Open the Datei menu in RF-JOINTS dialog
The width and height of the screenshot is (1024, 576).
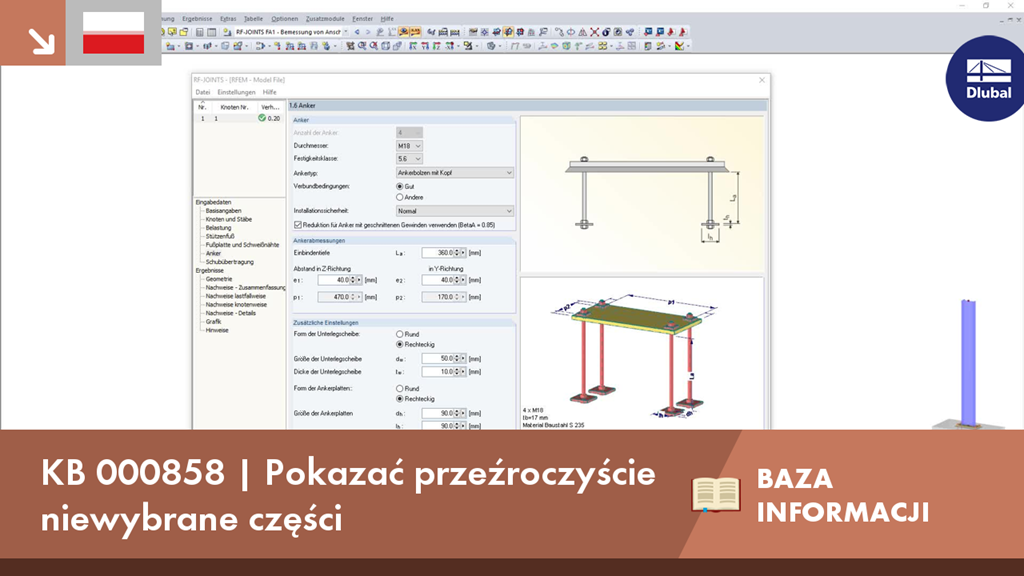tap(203, 92)
